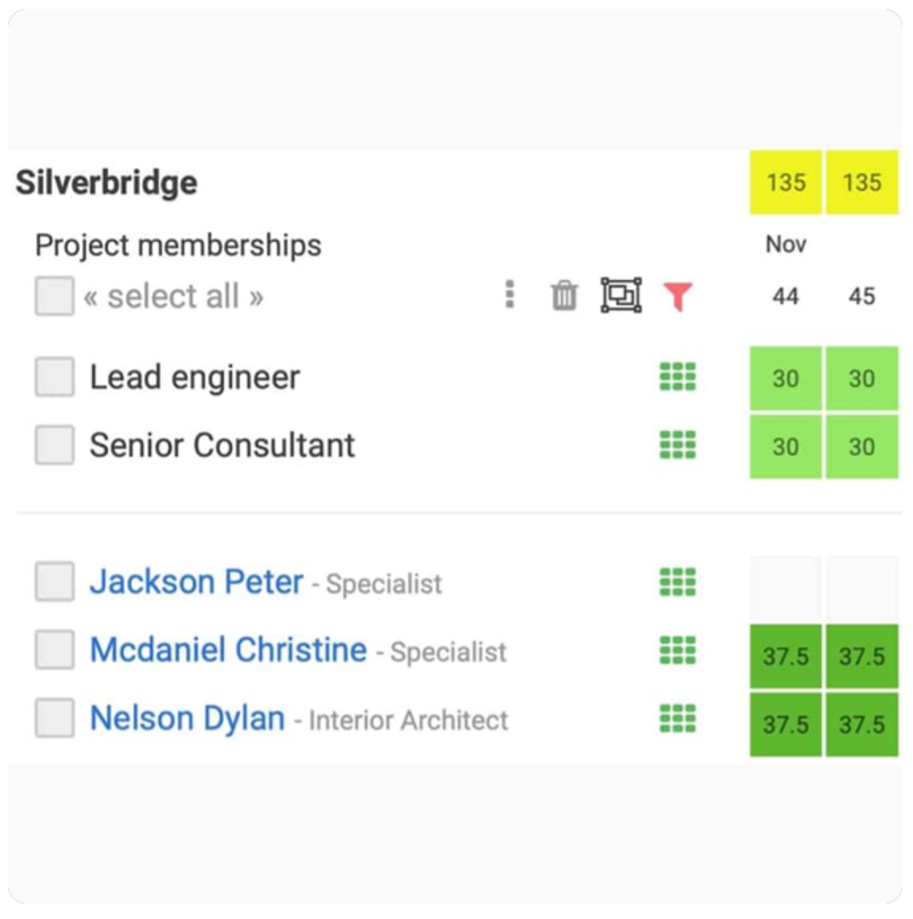
Task: Open grid icon for Jackson Peter
Action: (x=677, y=582)
